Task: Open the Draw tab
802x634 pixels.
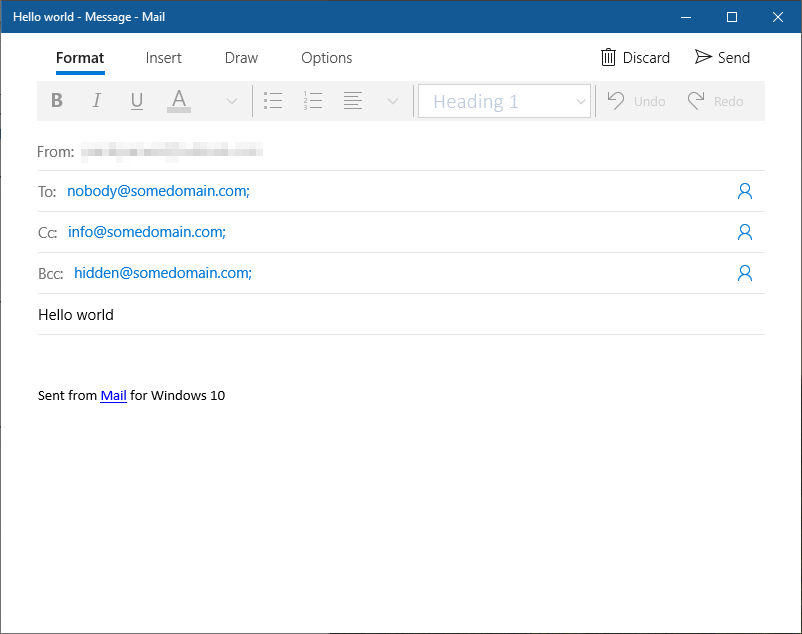Action: (x=241, y=58)
